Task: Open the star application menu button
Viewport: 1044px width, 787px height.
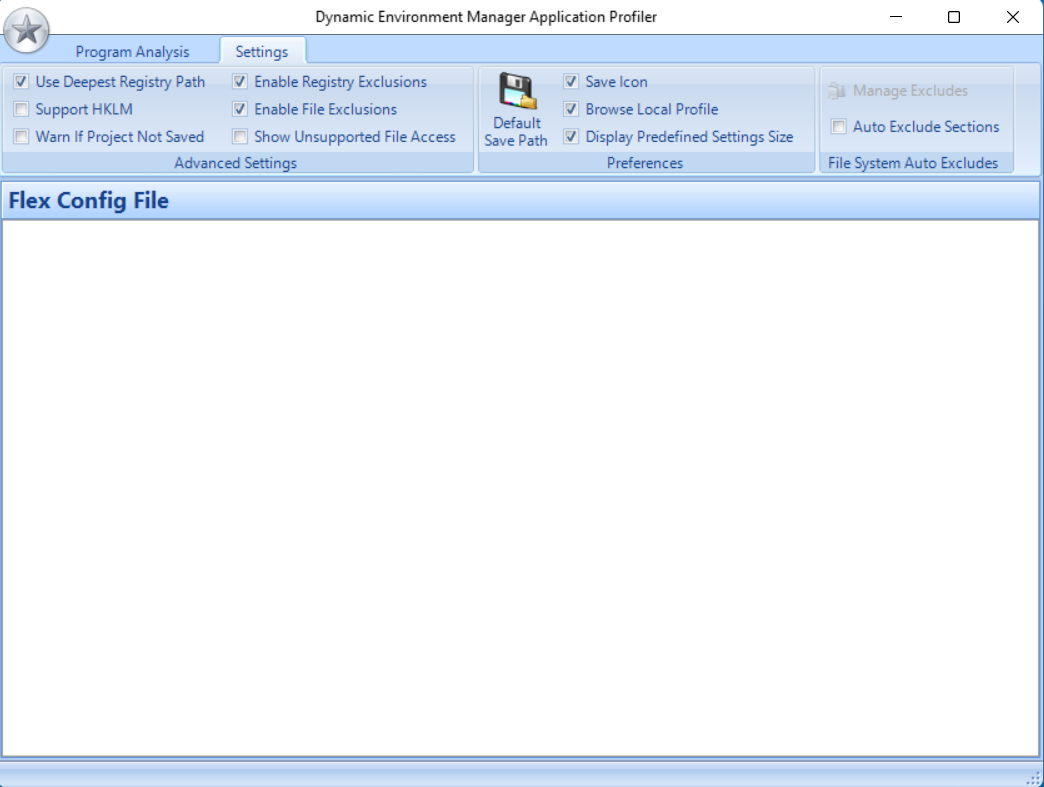Action: (x=27, y=31)
